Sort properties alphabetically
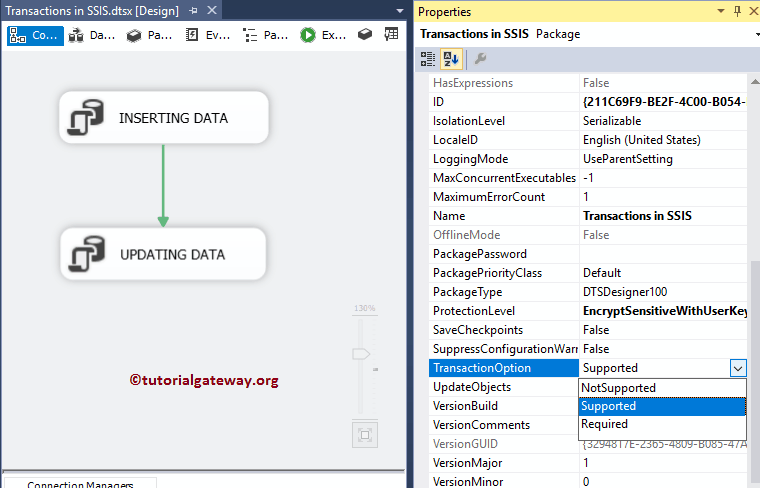Image resolution: width=760 pixels, height=488 pixels. coord(451,59)
